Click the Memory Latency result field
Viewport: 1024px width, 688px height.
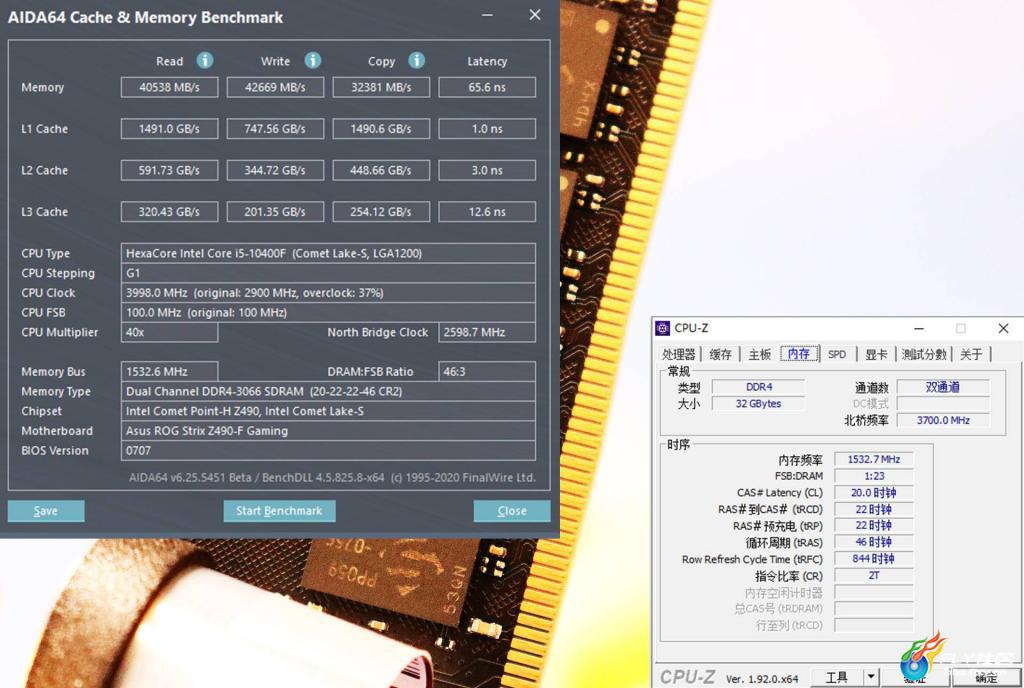pyautogui.click(x=487, y=87)
